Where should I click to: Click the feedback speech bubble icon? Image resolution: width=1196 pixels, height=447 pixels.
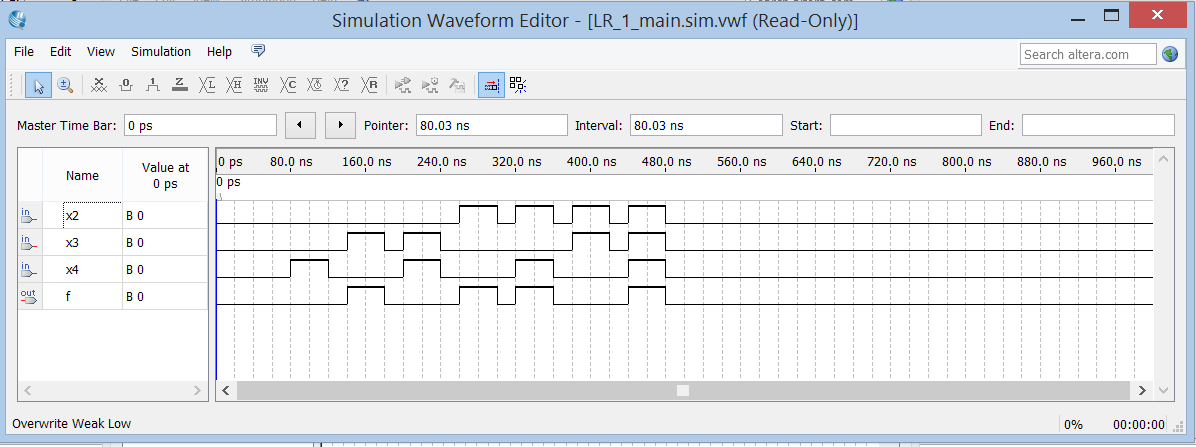[x=259, y=51]
